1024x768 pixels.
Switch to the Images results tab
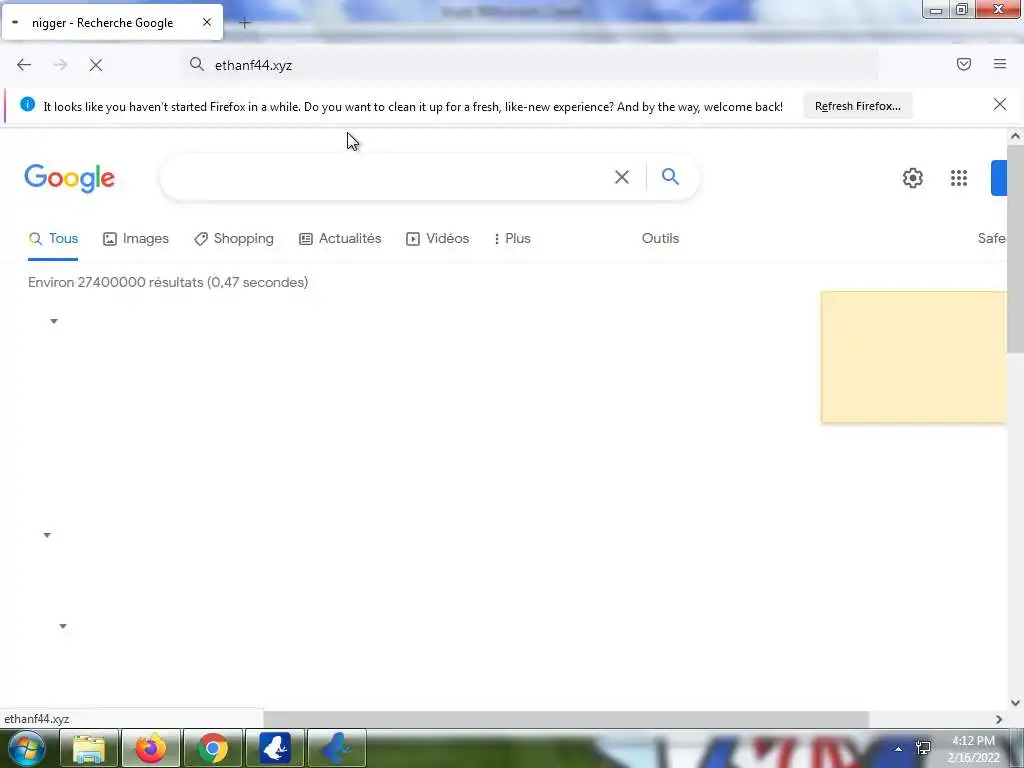click(136, 238)
